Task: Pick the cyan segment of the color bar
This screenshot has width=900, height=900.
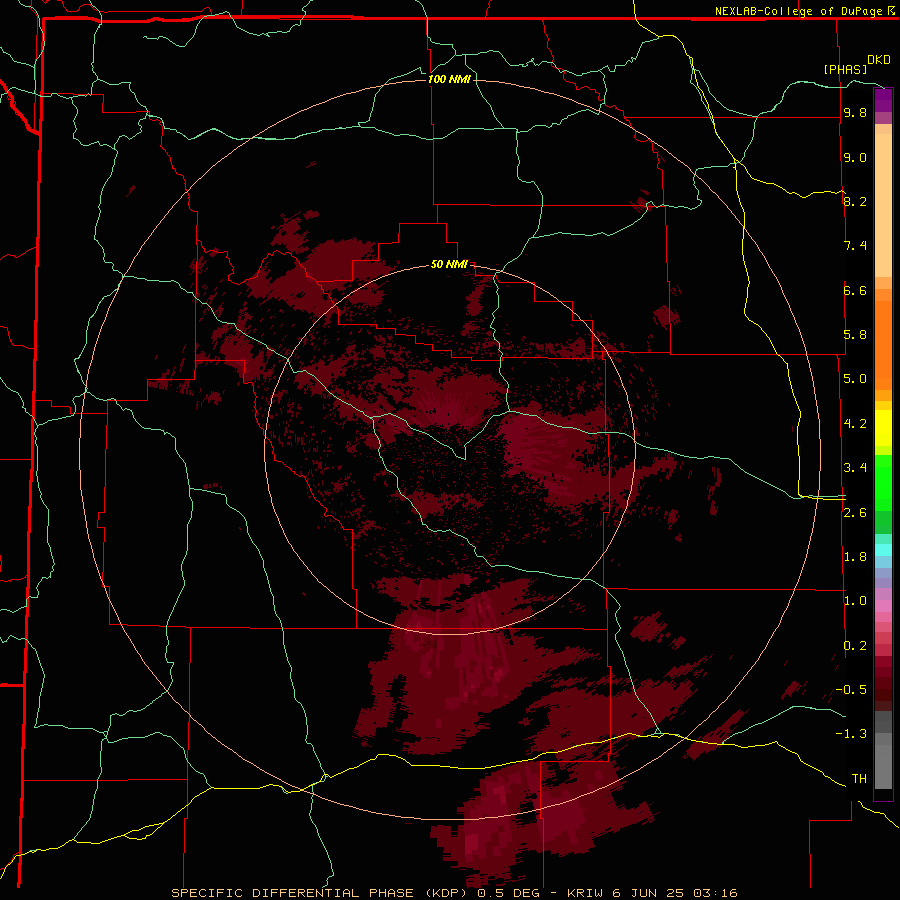Action: coord(883,550)
